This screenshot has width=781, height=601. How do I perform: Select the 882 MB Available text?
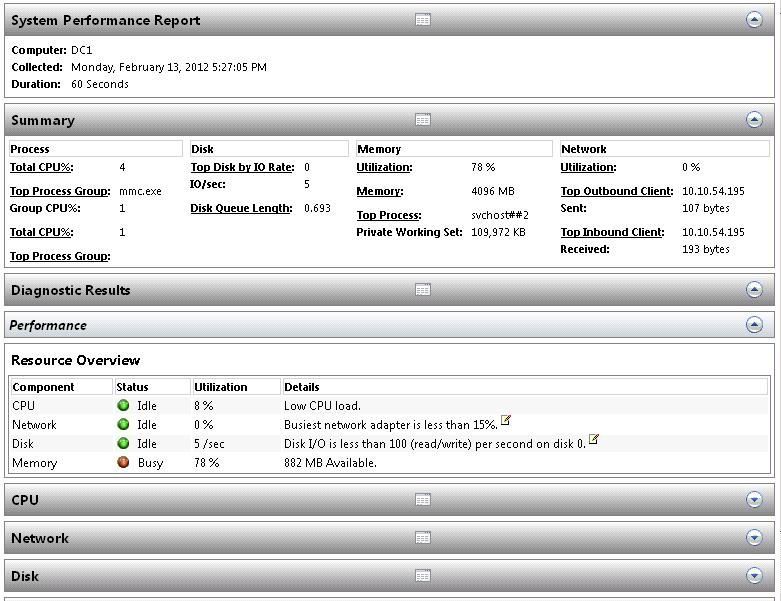[x=330, y=463]
